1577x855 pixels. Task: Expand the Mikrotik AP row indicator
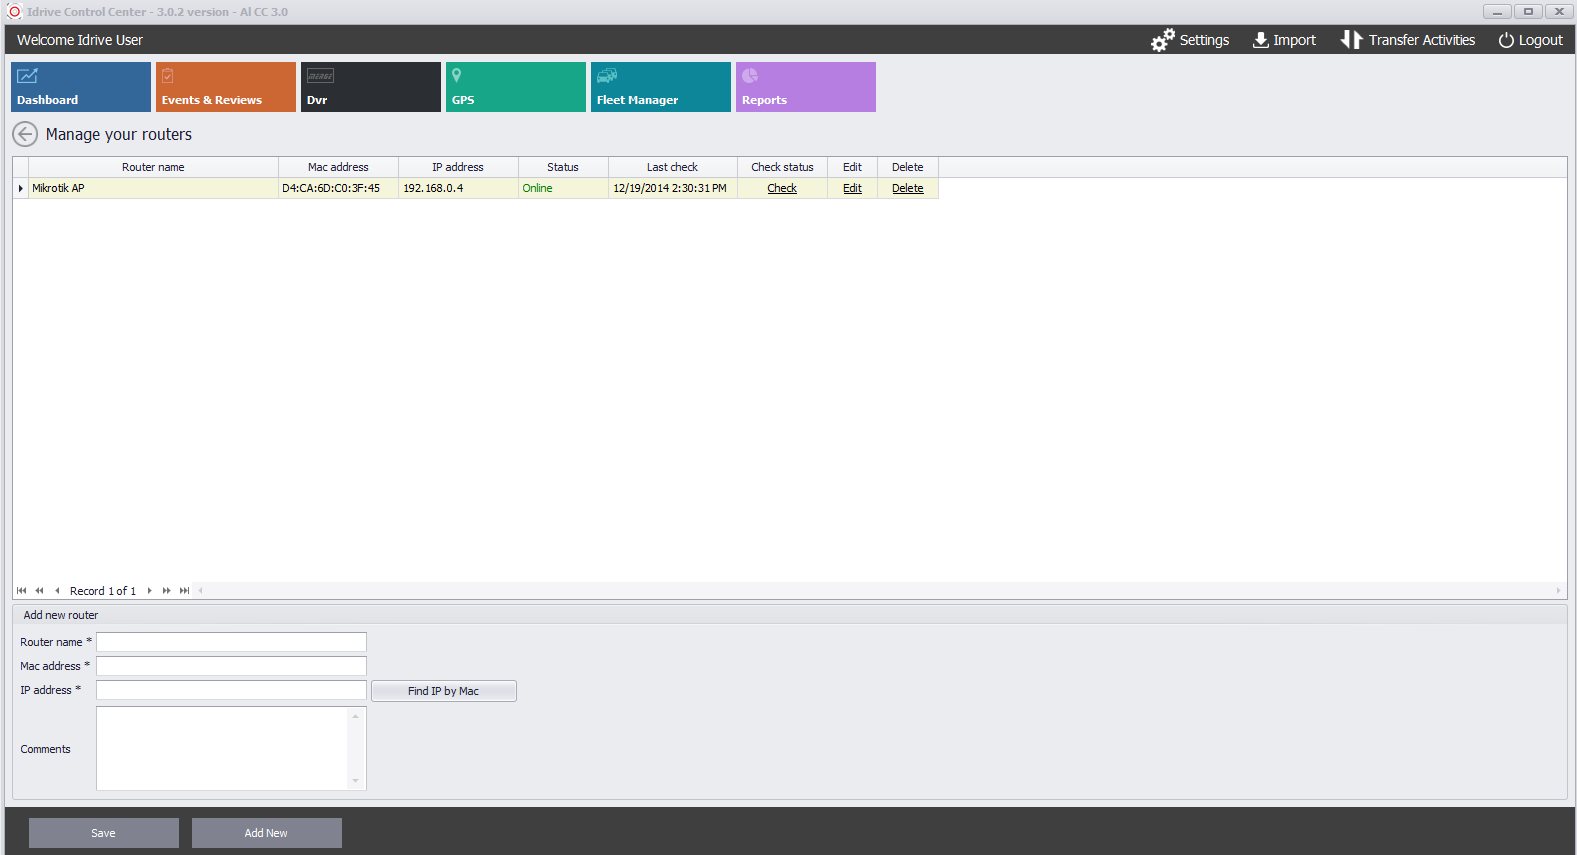pyautogui.click(x=21, y=188)
